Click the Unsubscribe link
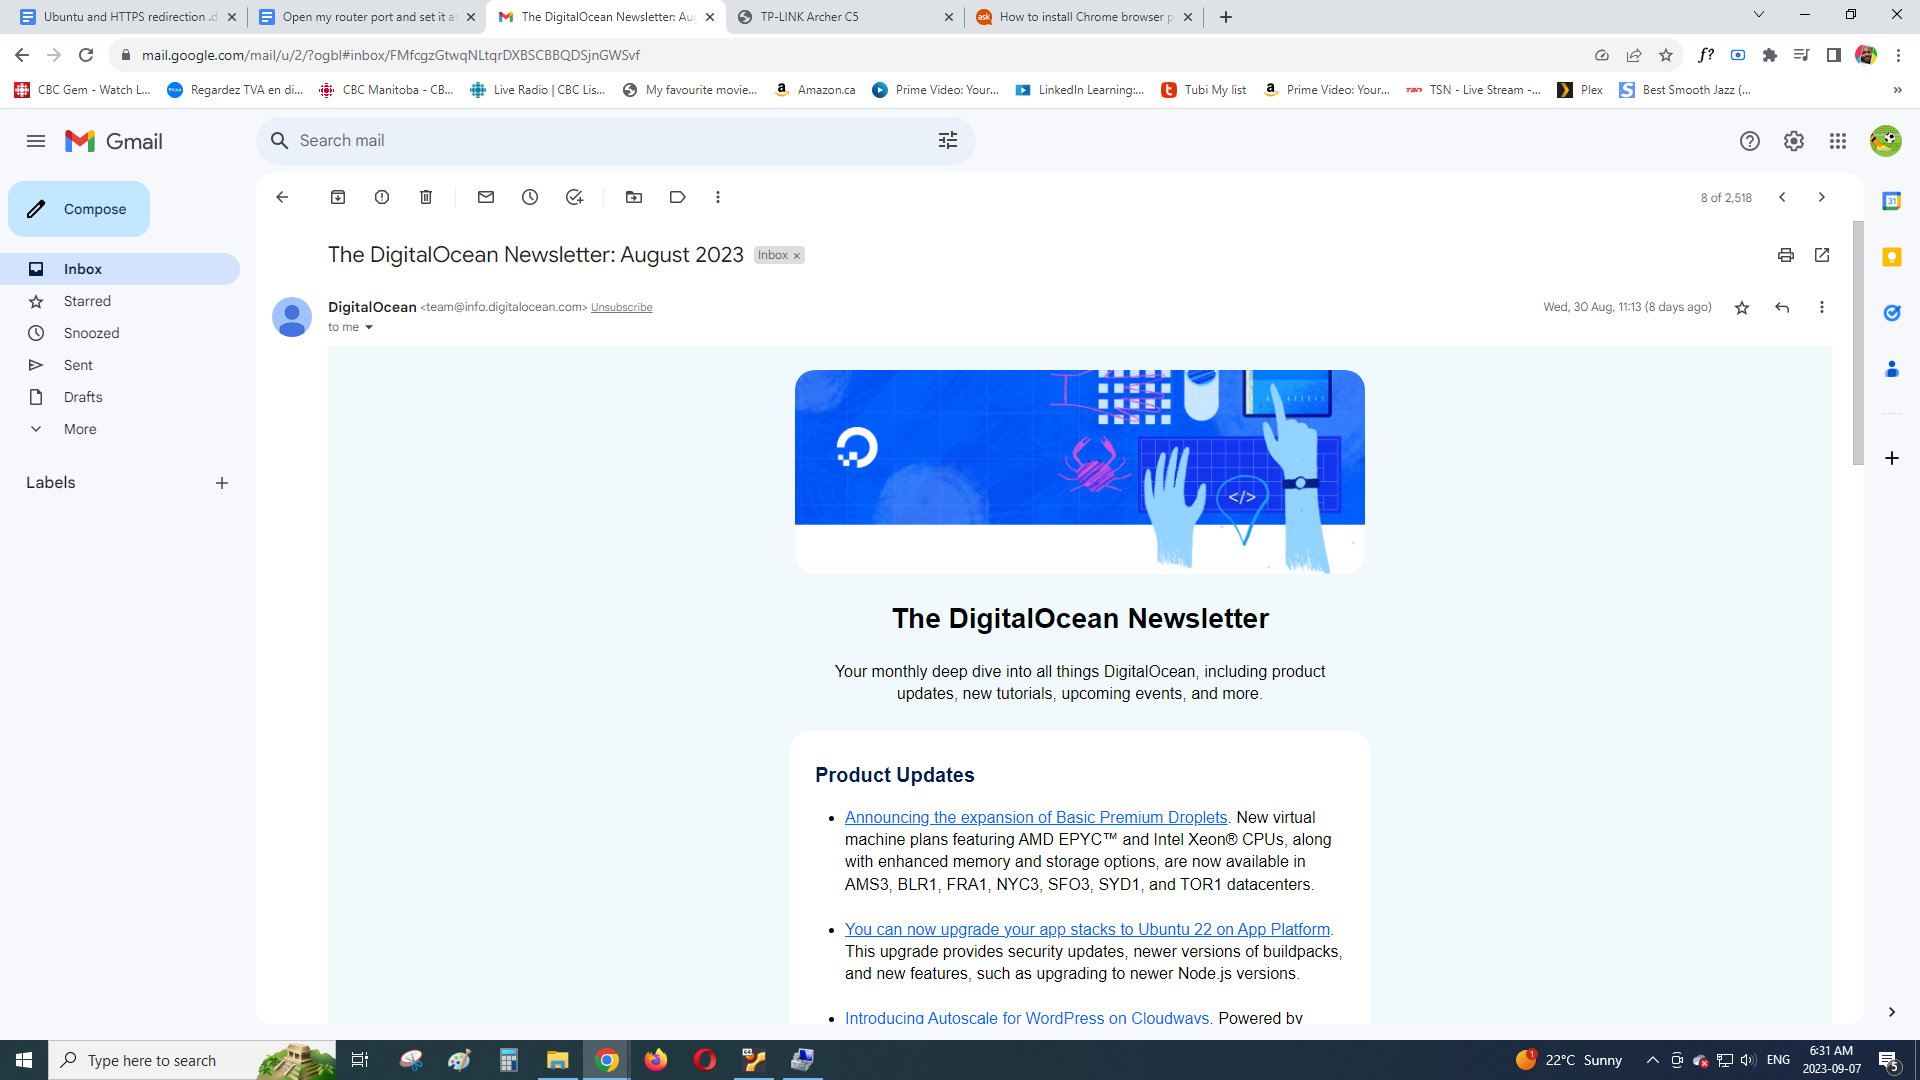This screenshot has width=1920, height=1080. point(621,307)
